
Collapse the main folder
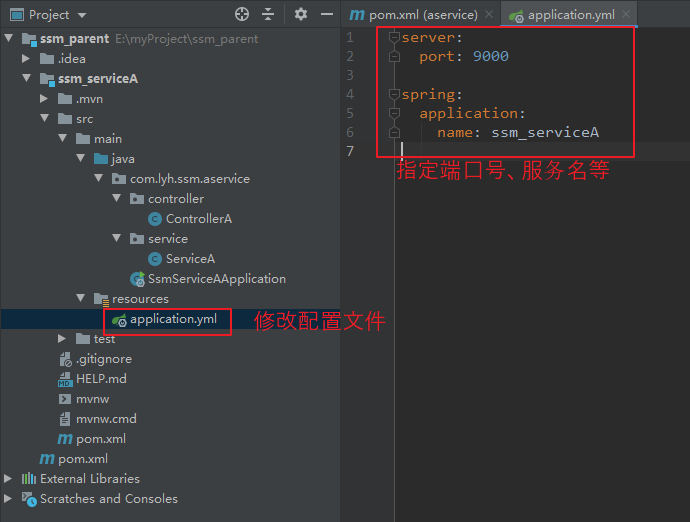tap(62, 139)
